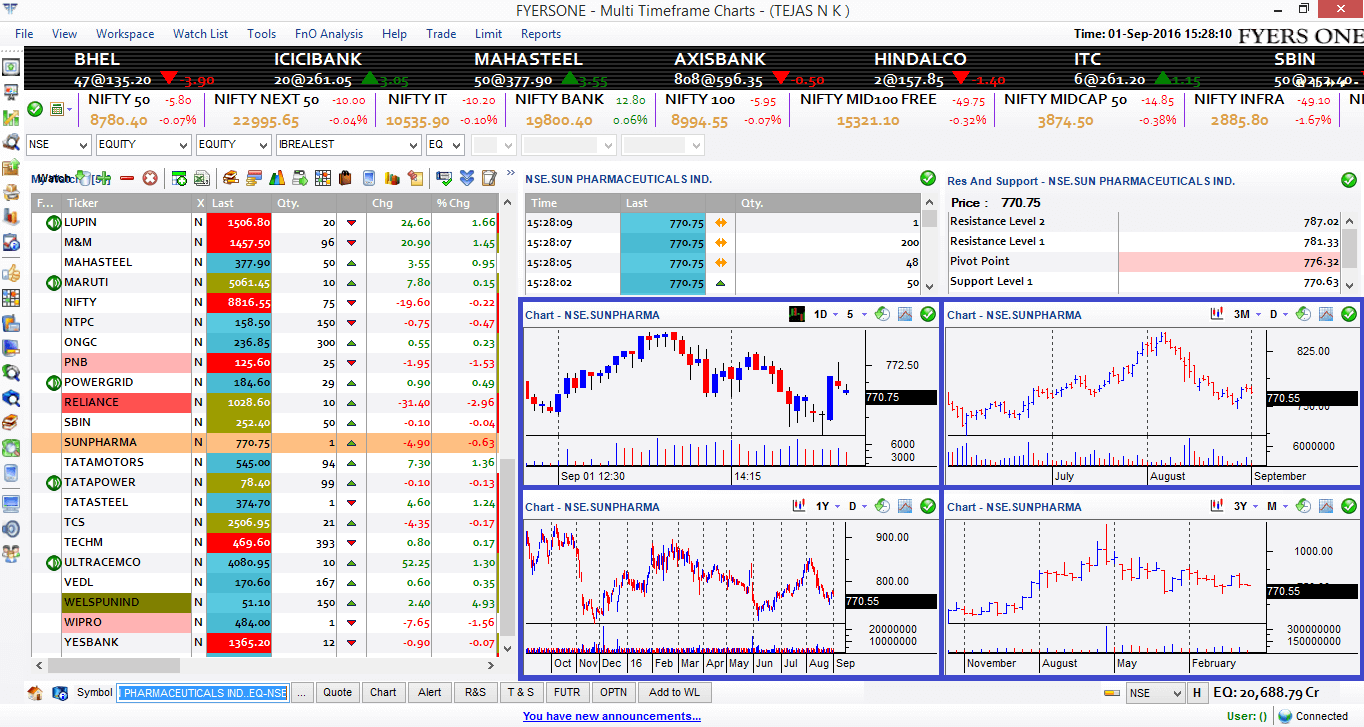Click the shopping bag icon in watchlist toolbar

[345, 178]
